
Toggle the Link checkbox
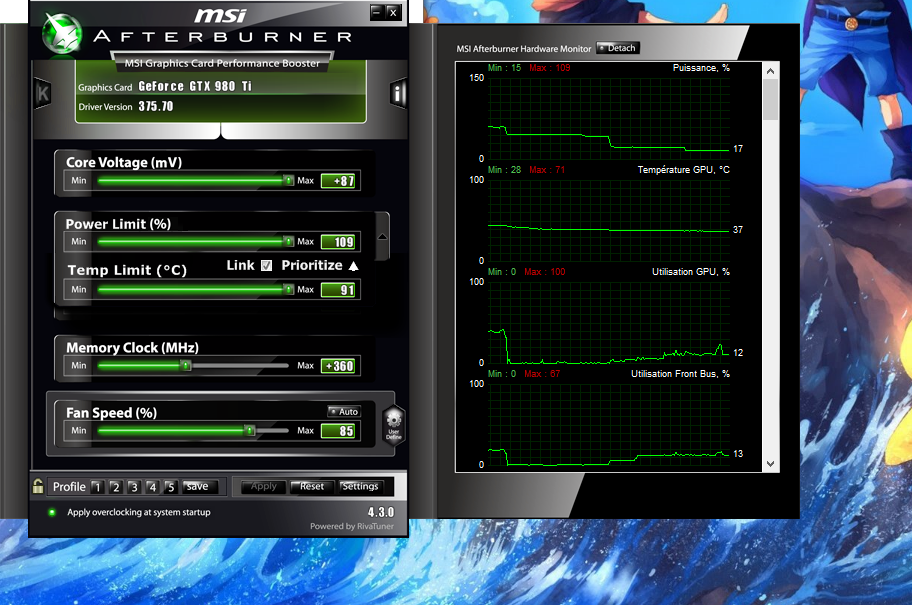pos(266,265)
